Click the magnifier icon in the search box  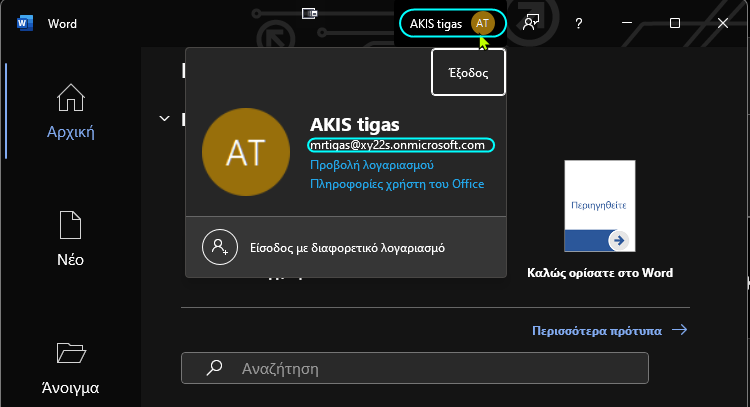click(214, 368)
